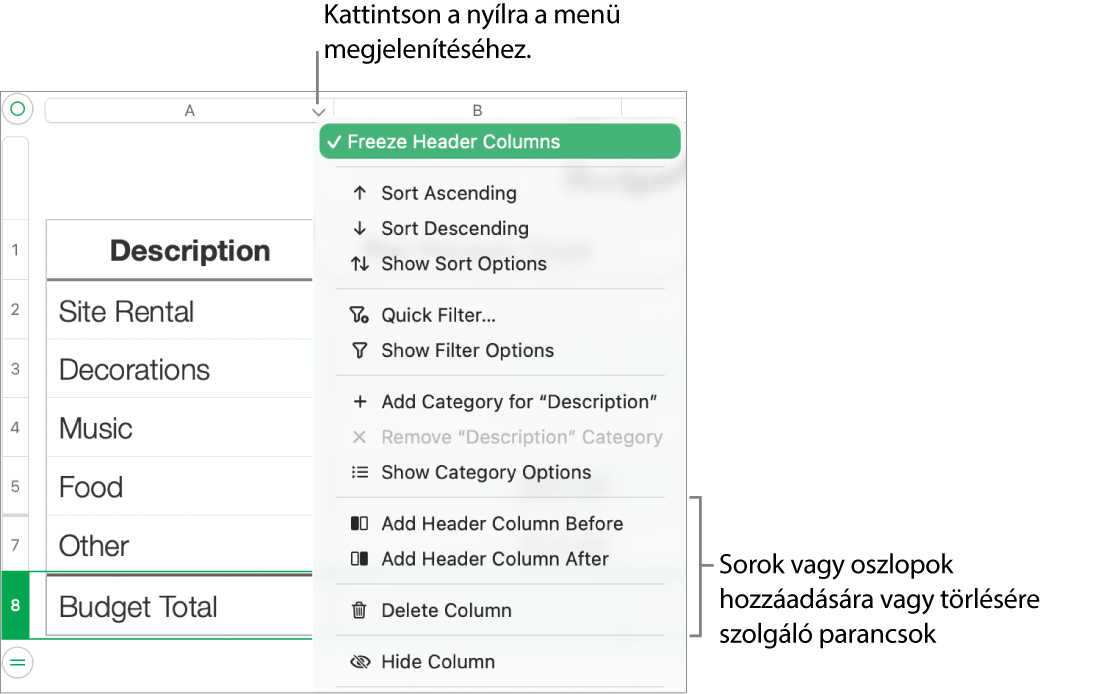Click the Show Category Options list icon

coord(360,472)
